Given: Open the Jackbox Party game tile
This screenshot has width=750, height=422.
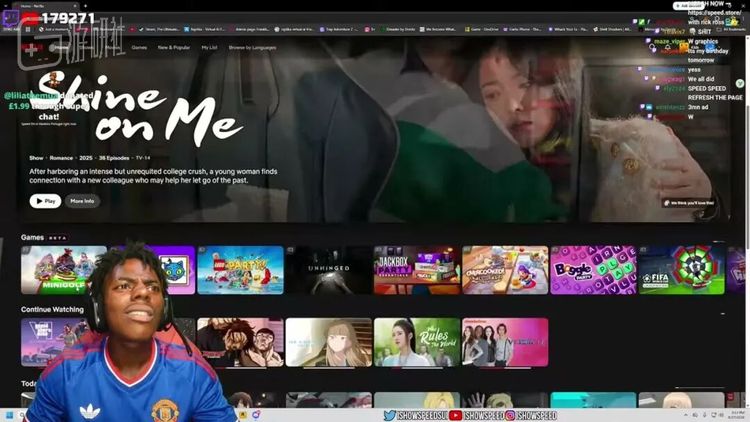Looking at the screenshot, I should (x=417, y=270).
